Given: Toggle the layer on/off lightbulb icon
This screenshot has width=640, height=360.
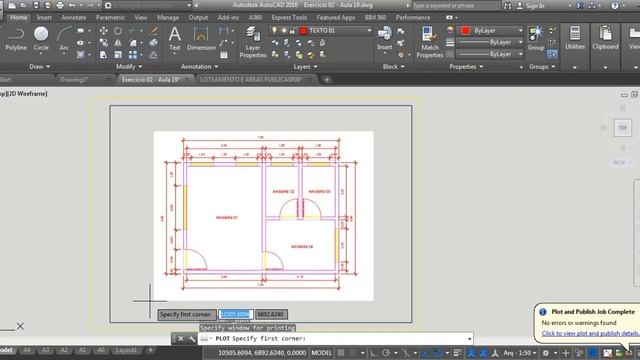Looking at the screenshot, I should tap(274, 31).
